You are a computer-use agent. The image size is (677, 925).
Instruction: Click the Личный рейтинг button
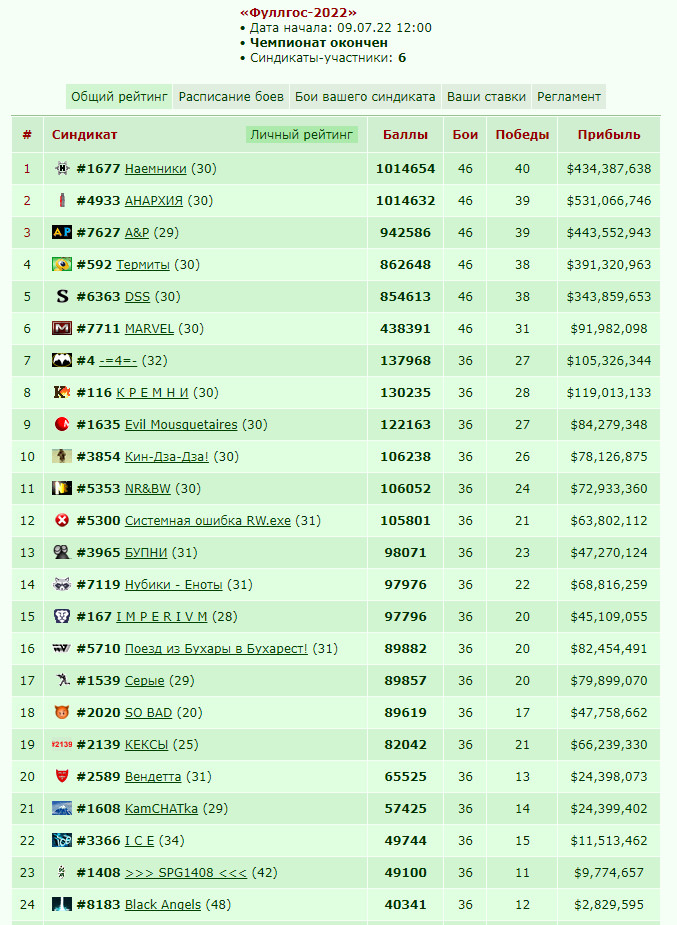click(x=302, y=135)
